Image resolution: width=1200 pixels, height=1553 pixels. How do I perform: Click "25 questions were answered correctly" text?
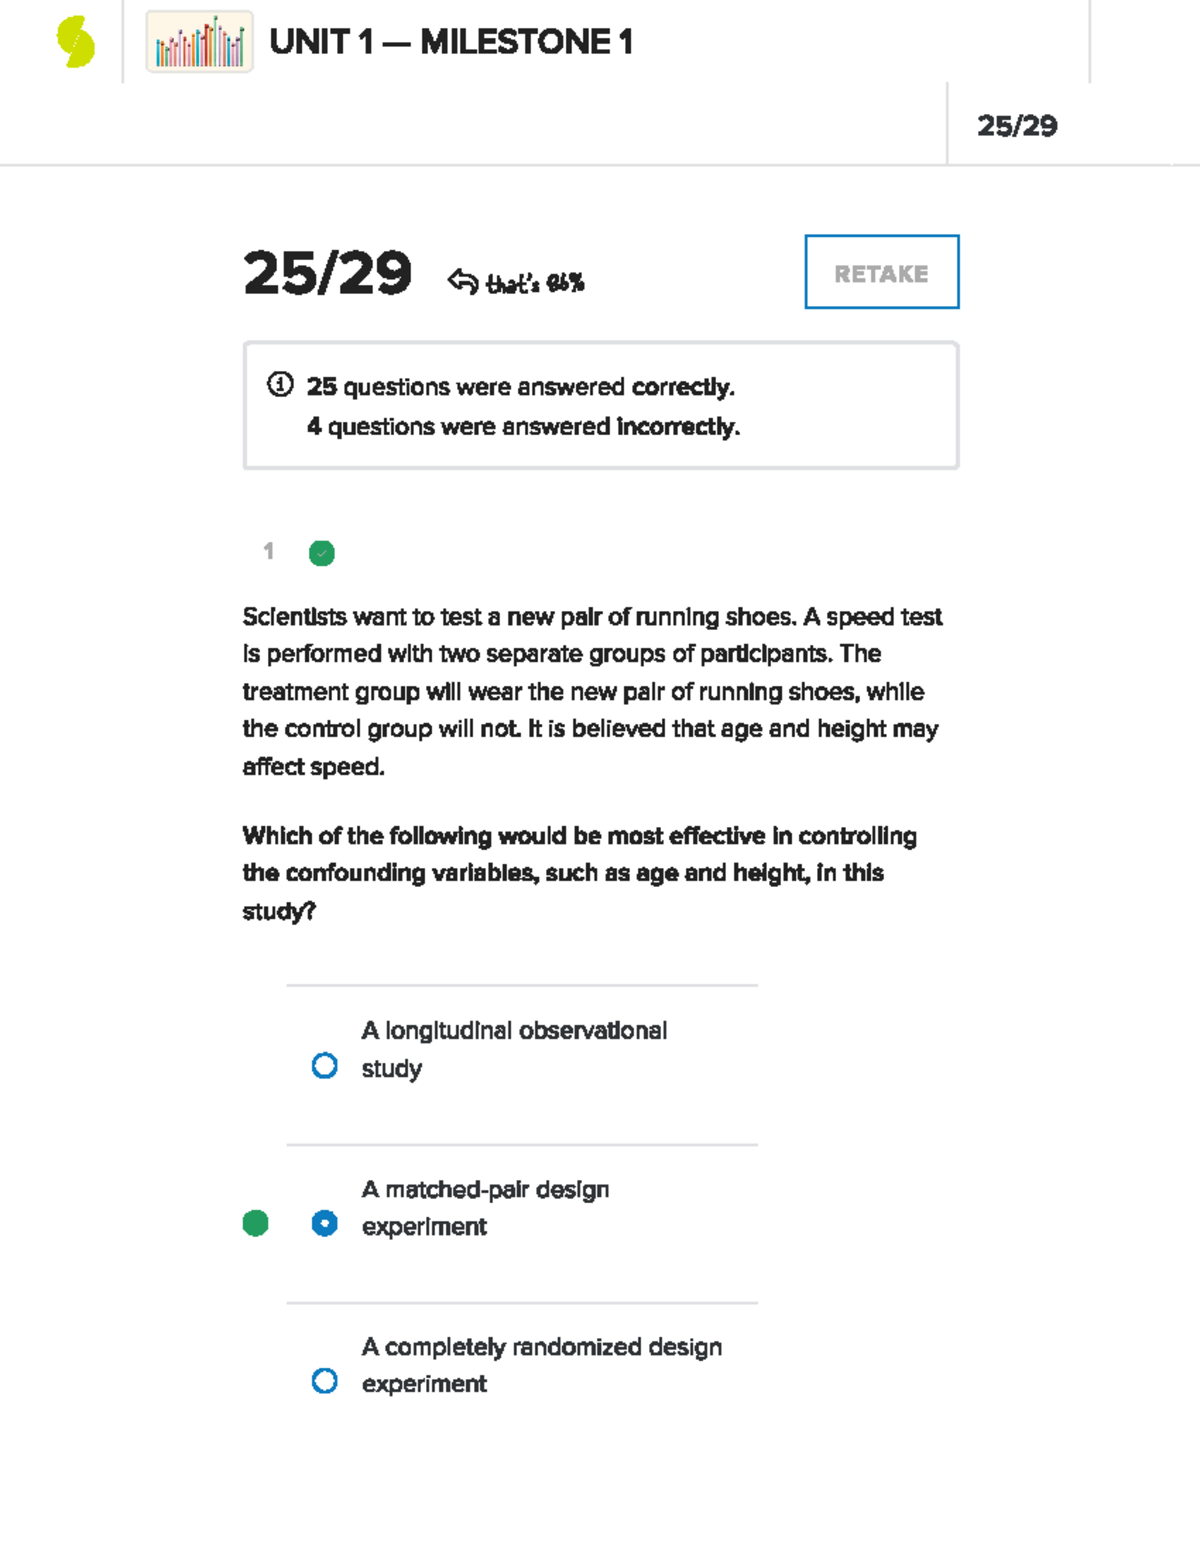tap(520, 387)
